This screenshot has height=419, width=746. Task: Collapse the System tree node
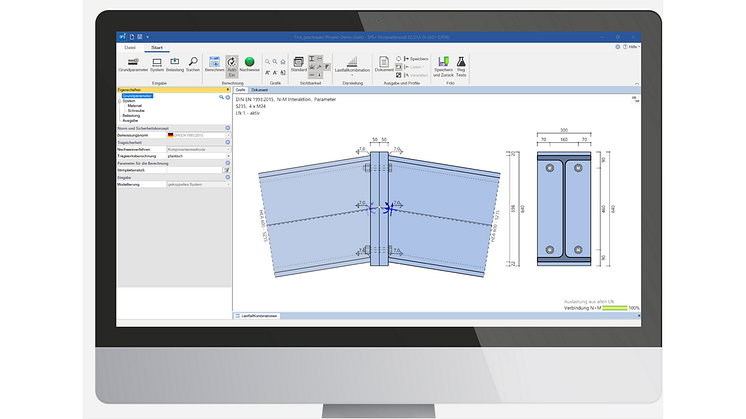click(x=120, y=101)
